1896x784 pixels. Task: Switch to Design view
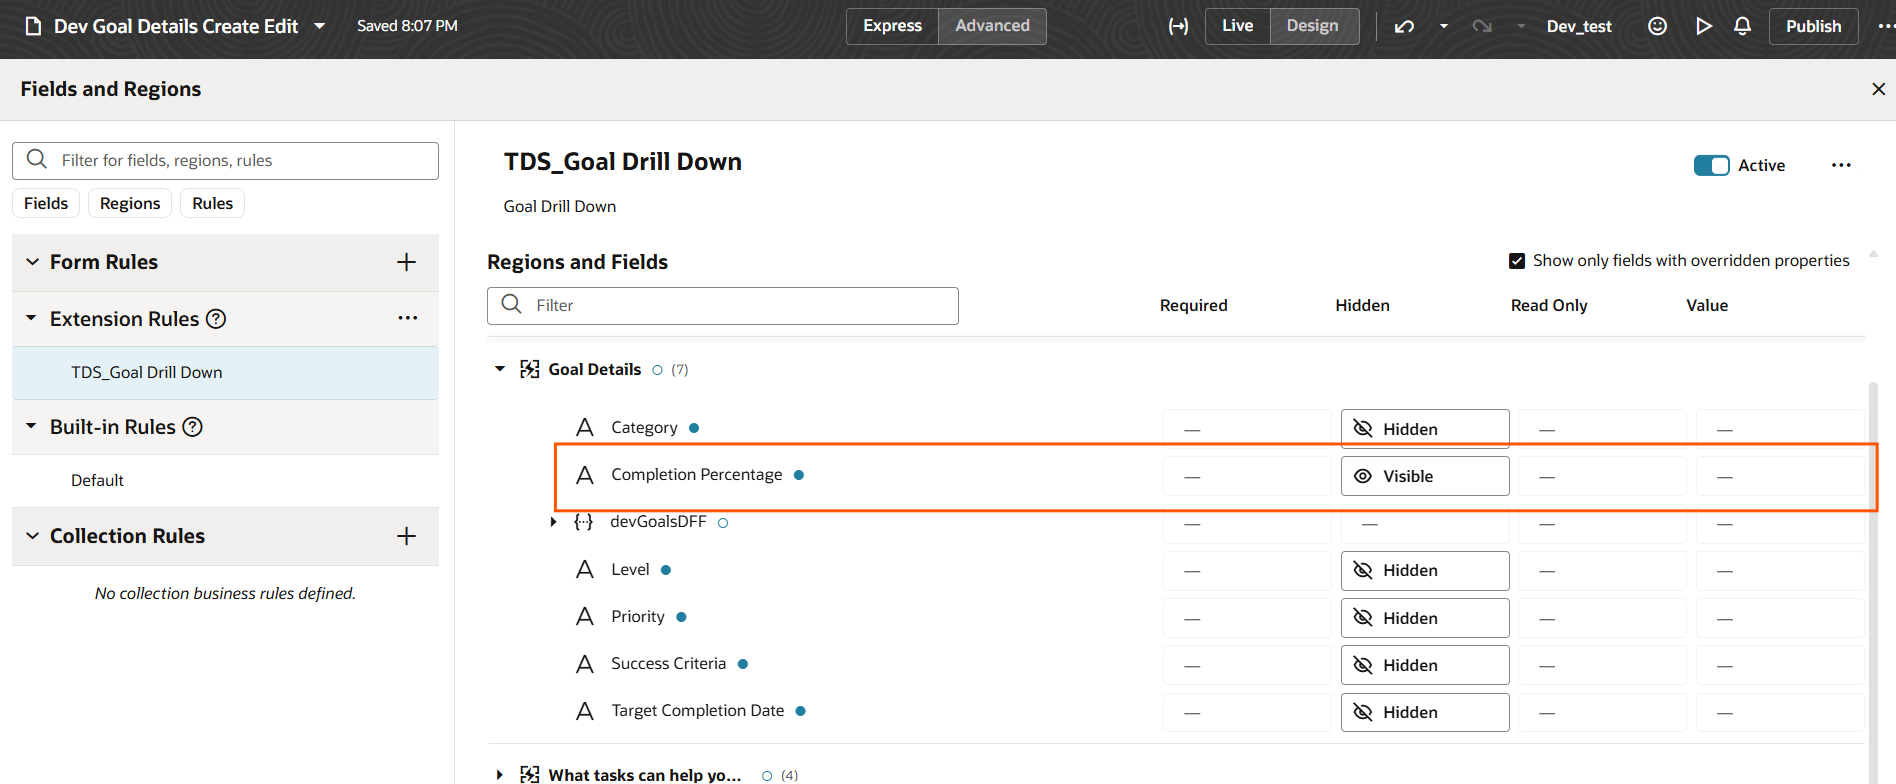pyautogui.click(x=1313, y=26)
